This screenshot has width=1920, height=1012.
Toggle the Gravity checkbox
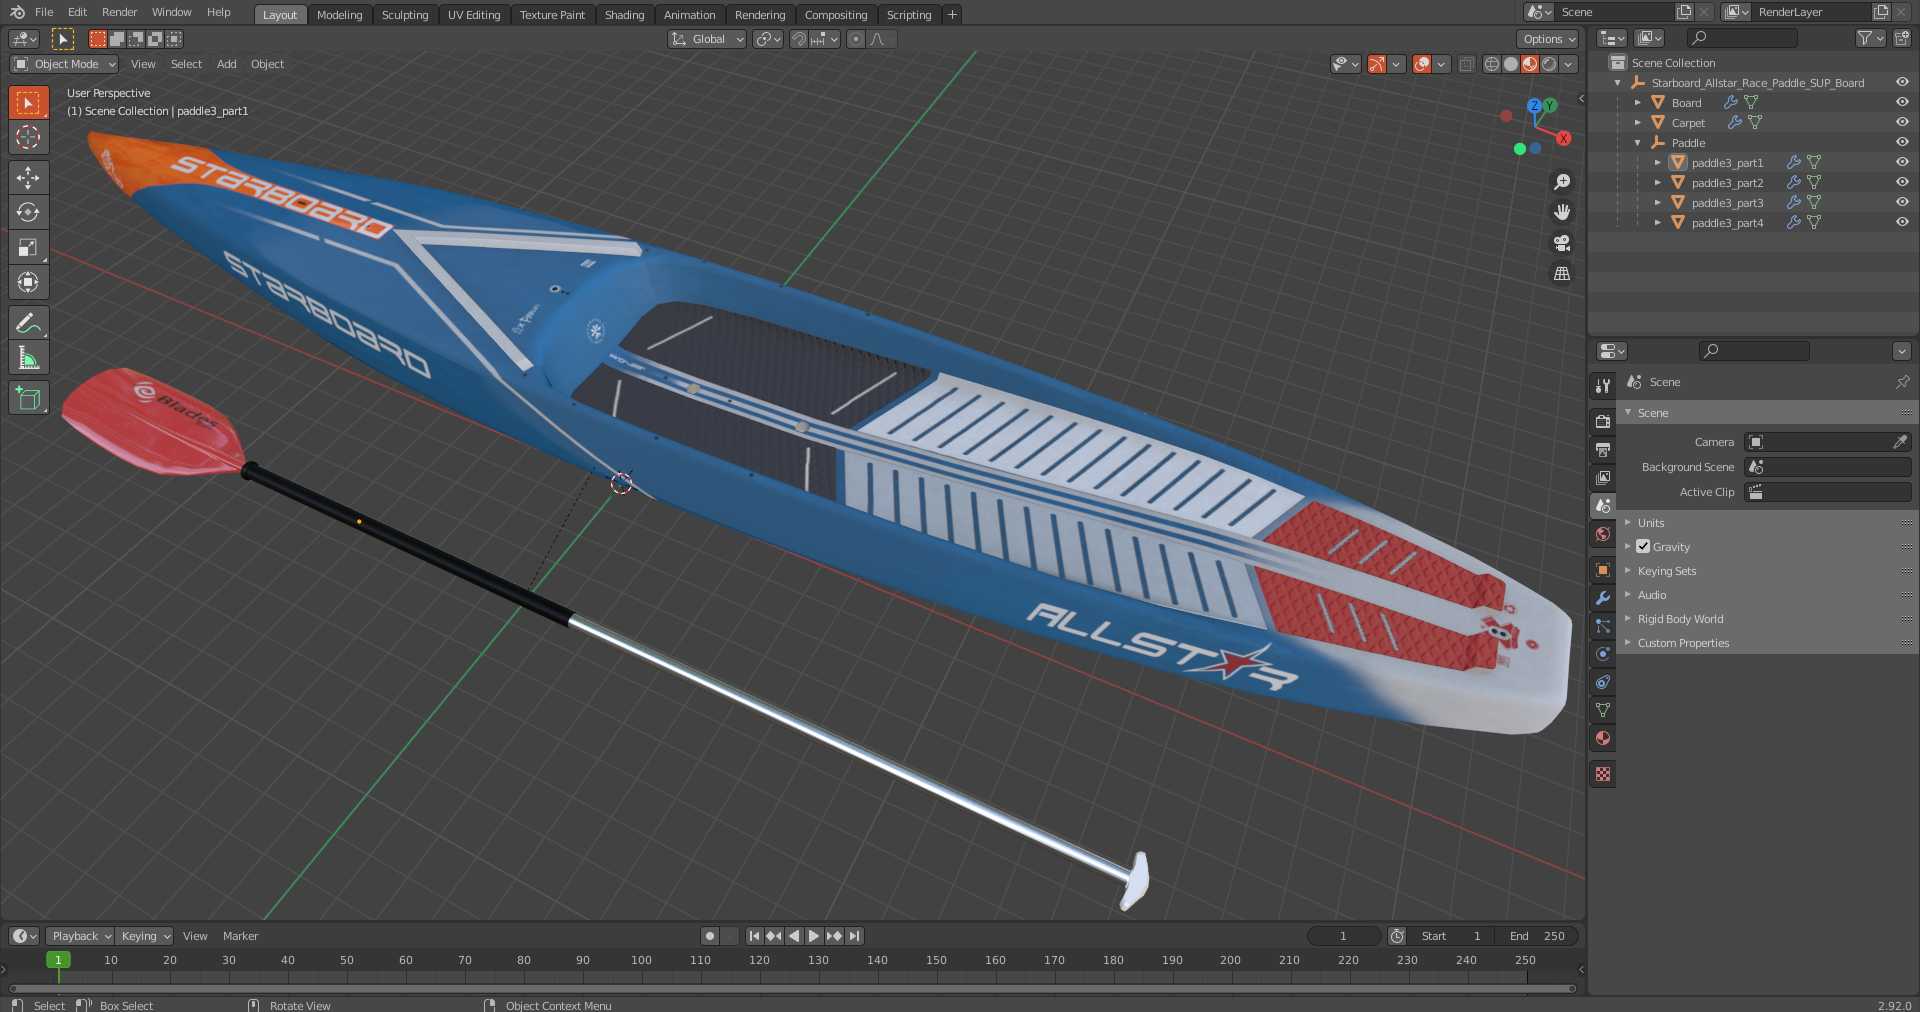[x=1643, y=546]
